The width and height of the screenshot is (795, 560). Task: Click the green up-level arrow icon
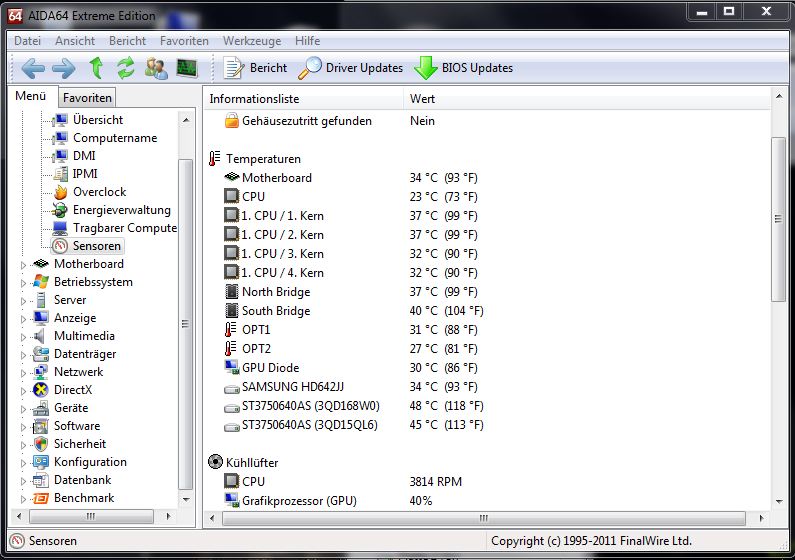(x=96, y=67)
